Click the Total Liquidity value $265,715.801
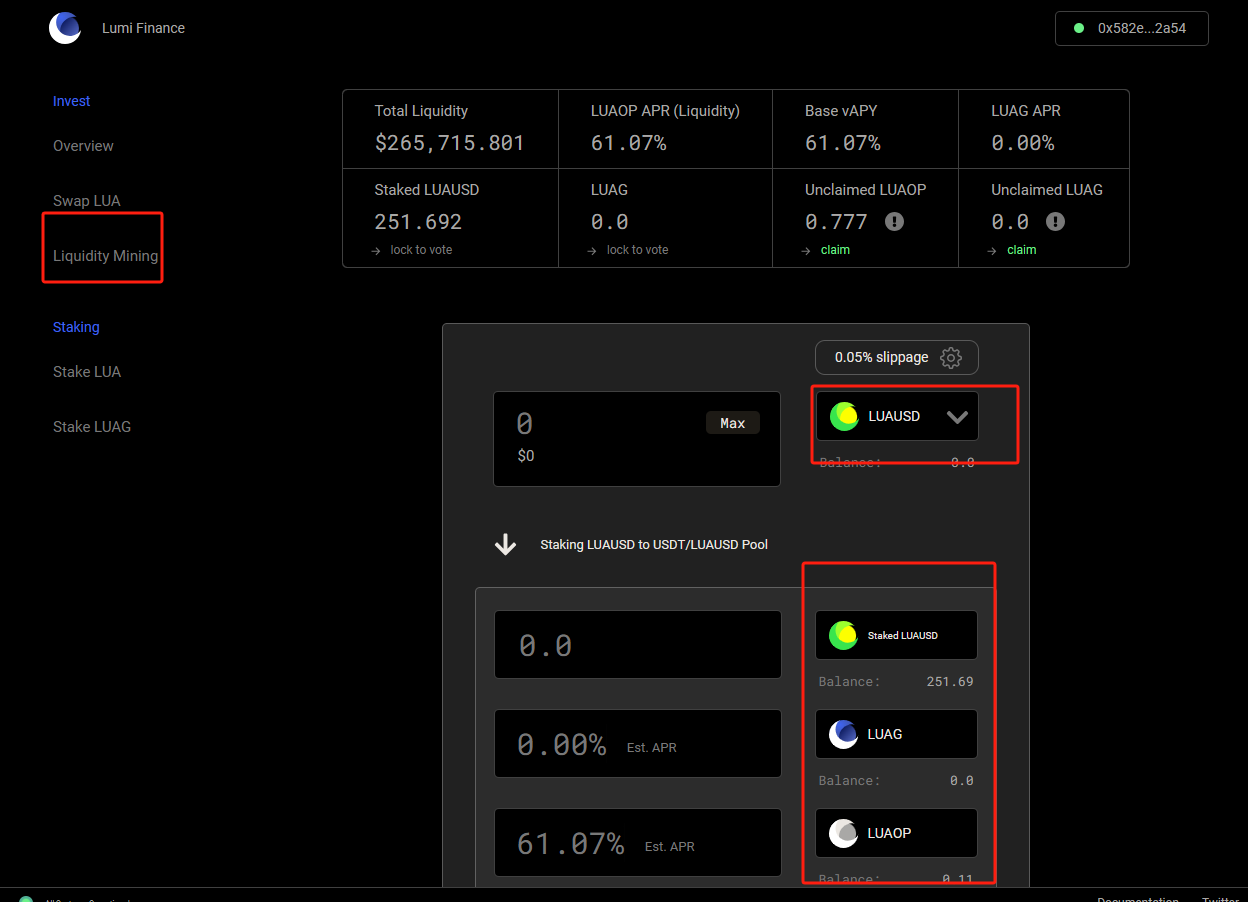 (449, 143)
